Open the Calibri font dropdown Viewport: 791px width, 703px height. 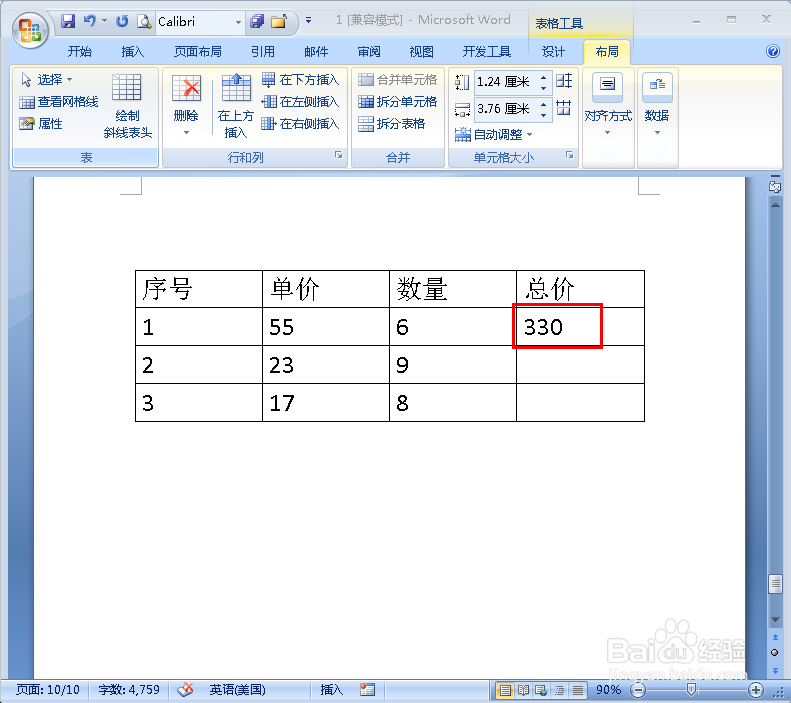click(238, 22)
